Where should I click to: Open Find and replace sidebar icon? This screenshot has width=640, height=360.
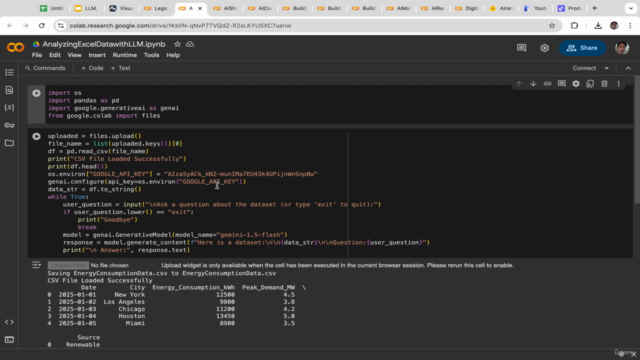pos(9,90)
